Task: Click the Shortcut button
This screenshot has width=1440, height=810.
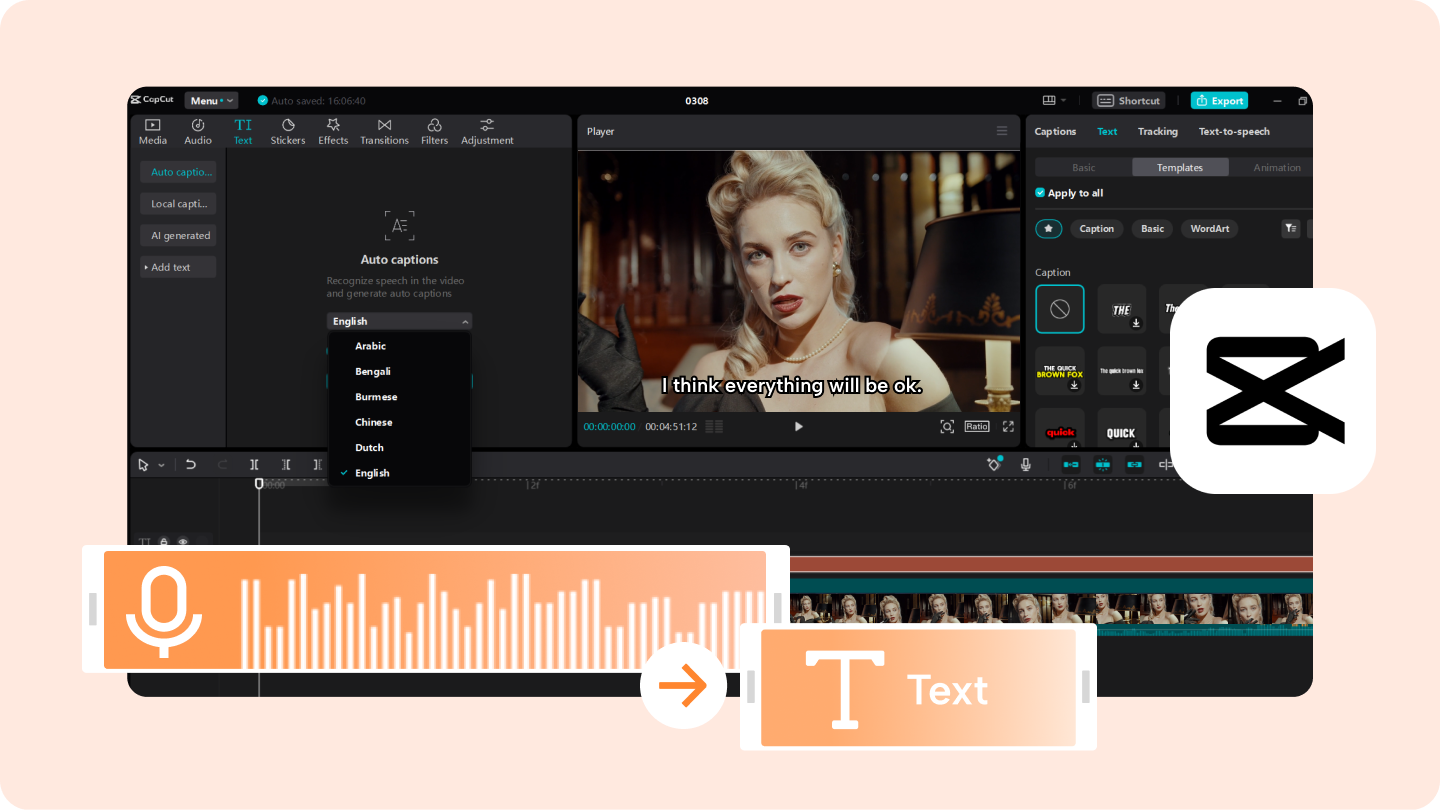Action: pos(1129,101)
